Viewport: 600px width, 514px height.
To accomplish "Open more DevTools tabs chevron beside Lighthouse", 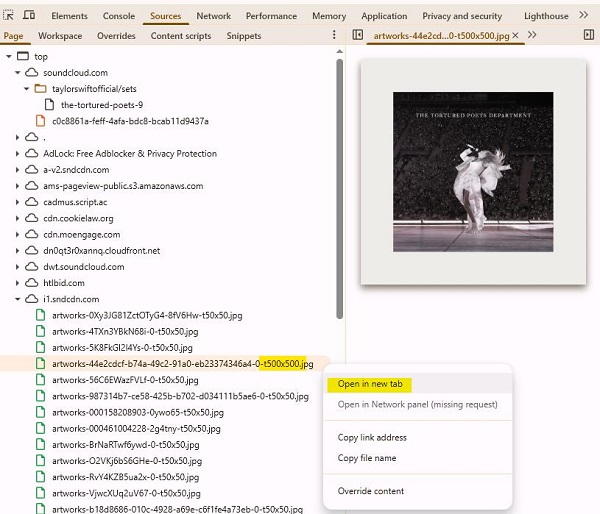I will 584,15.
